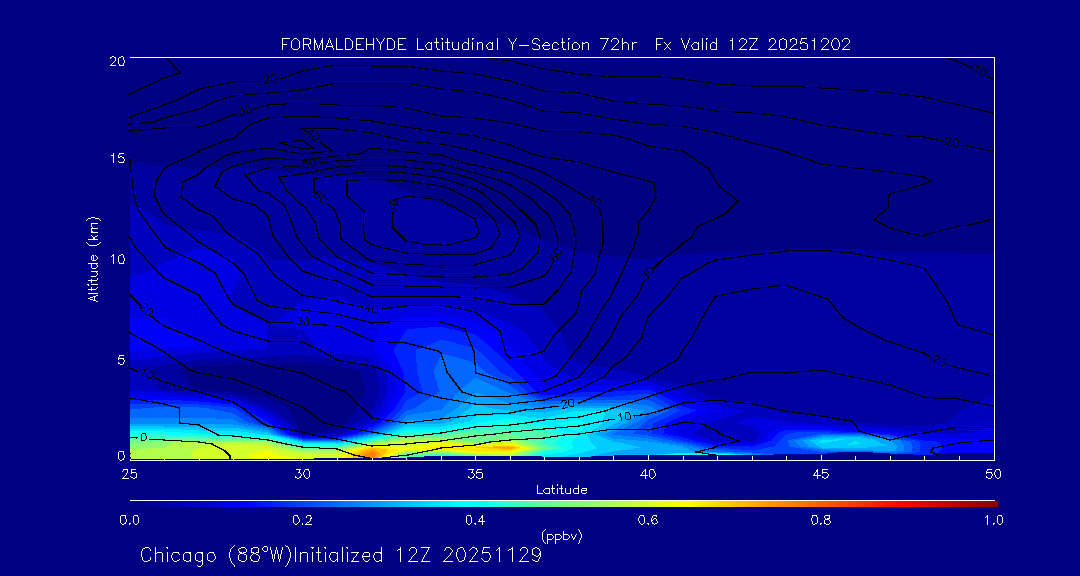Click the color scale value 0.6
This screenshot has width=1080, height=576.
(648, 520)
